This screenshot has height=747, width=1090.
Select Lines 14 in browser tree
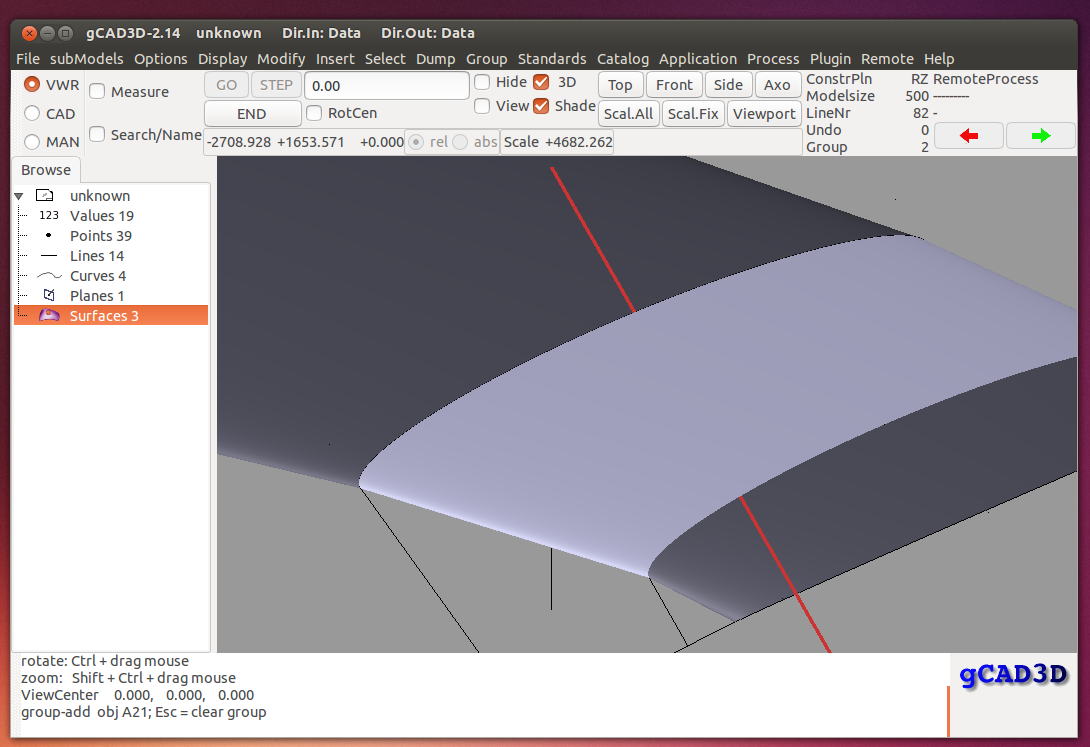(111, 256)
